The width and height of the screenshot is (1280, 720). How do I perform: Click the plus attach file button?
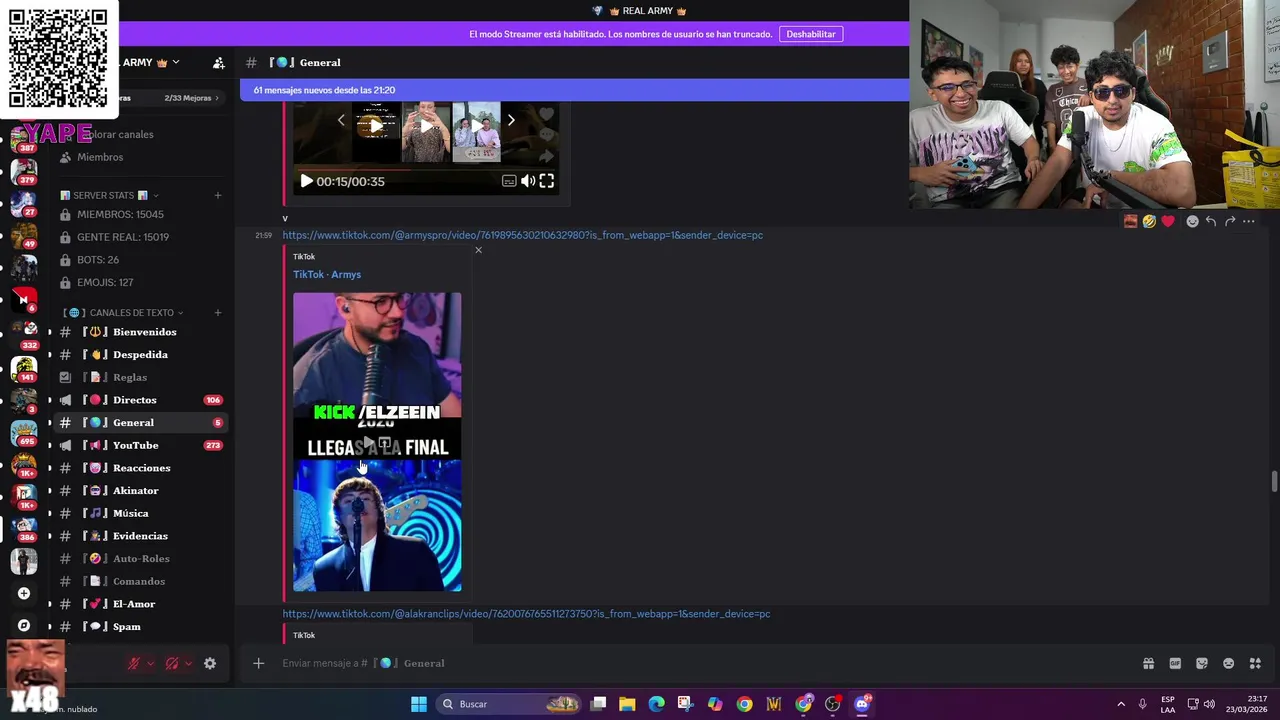258,663
